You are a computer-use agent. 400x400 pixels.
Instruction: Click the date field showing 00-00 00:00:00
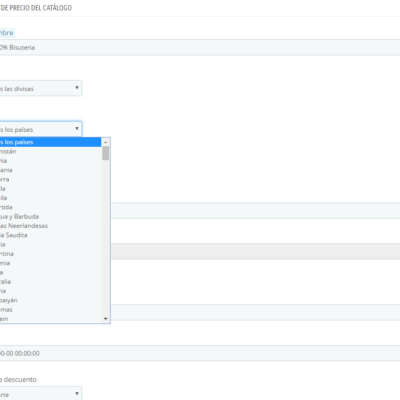200,353
